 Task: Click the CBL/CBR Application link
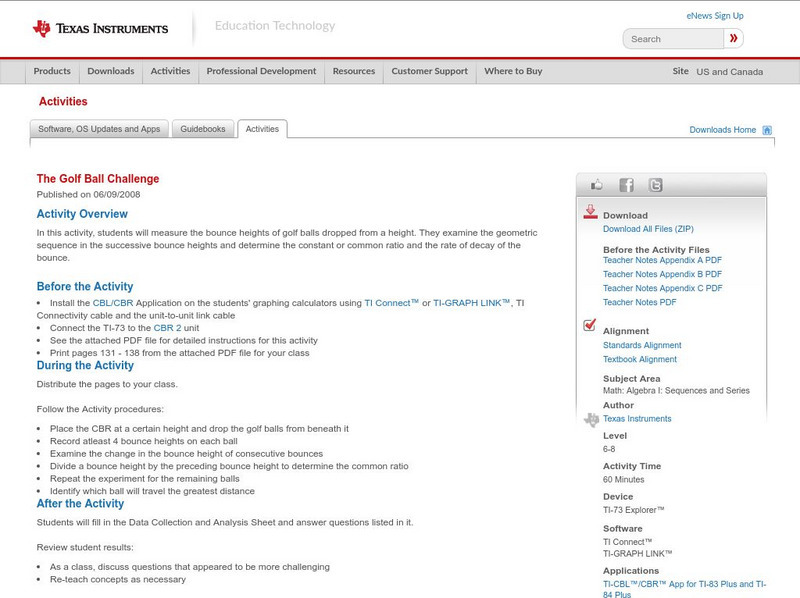[x=113, y=303]
